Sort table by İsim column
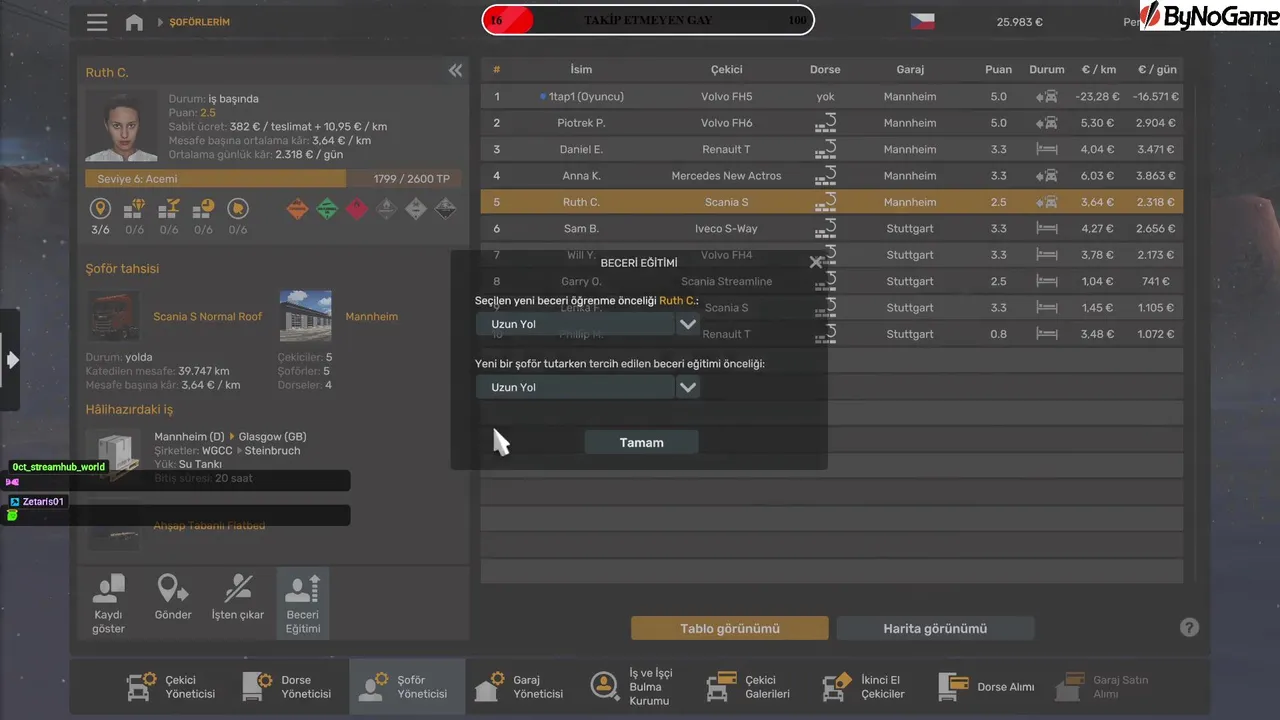The width and height of the screenshot is (1280, 720). [581, 70]
